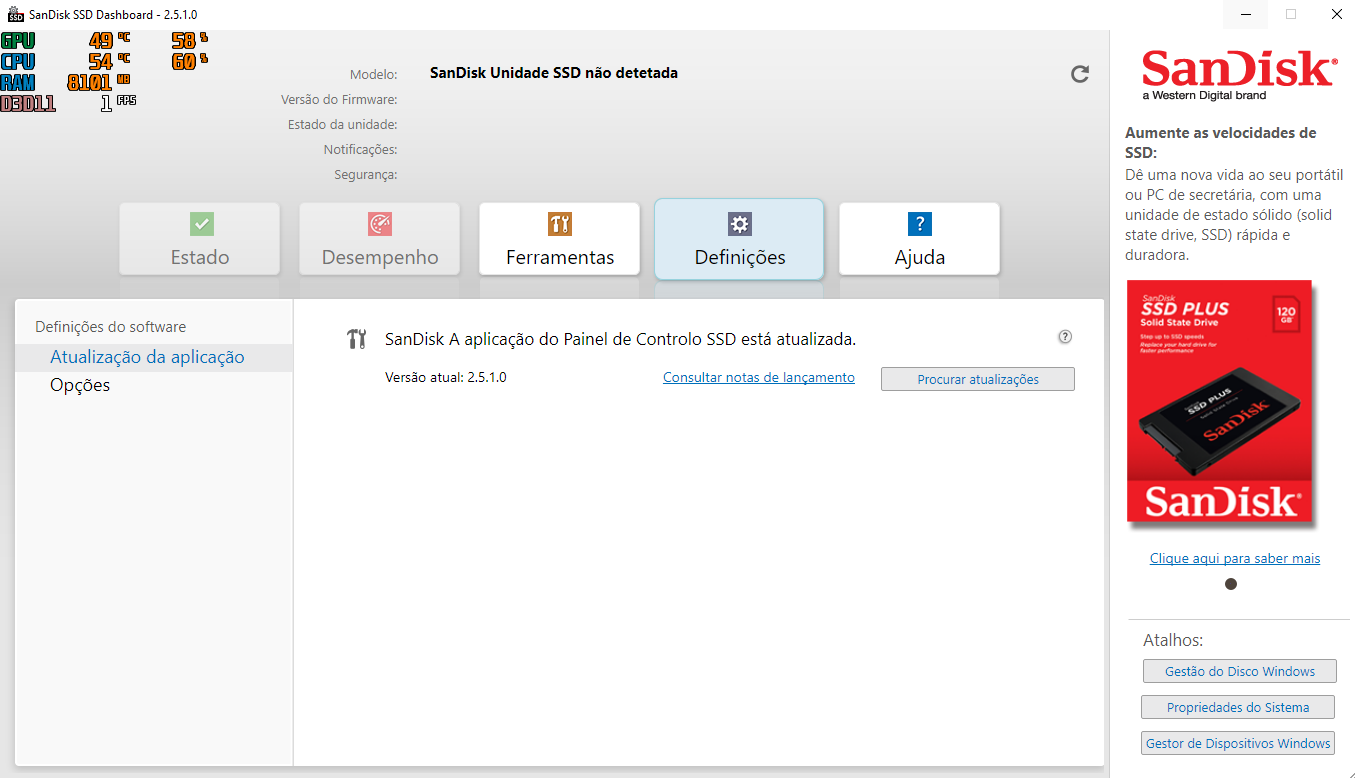This screenshot has height=778, width=1355.
Task: Open Gestor de Dispositivos Windows shortcut
Action: pyautogui.click(x=1238, y=743)
